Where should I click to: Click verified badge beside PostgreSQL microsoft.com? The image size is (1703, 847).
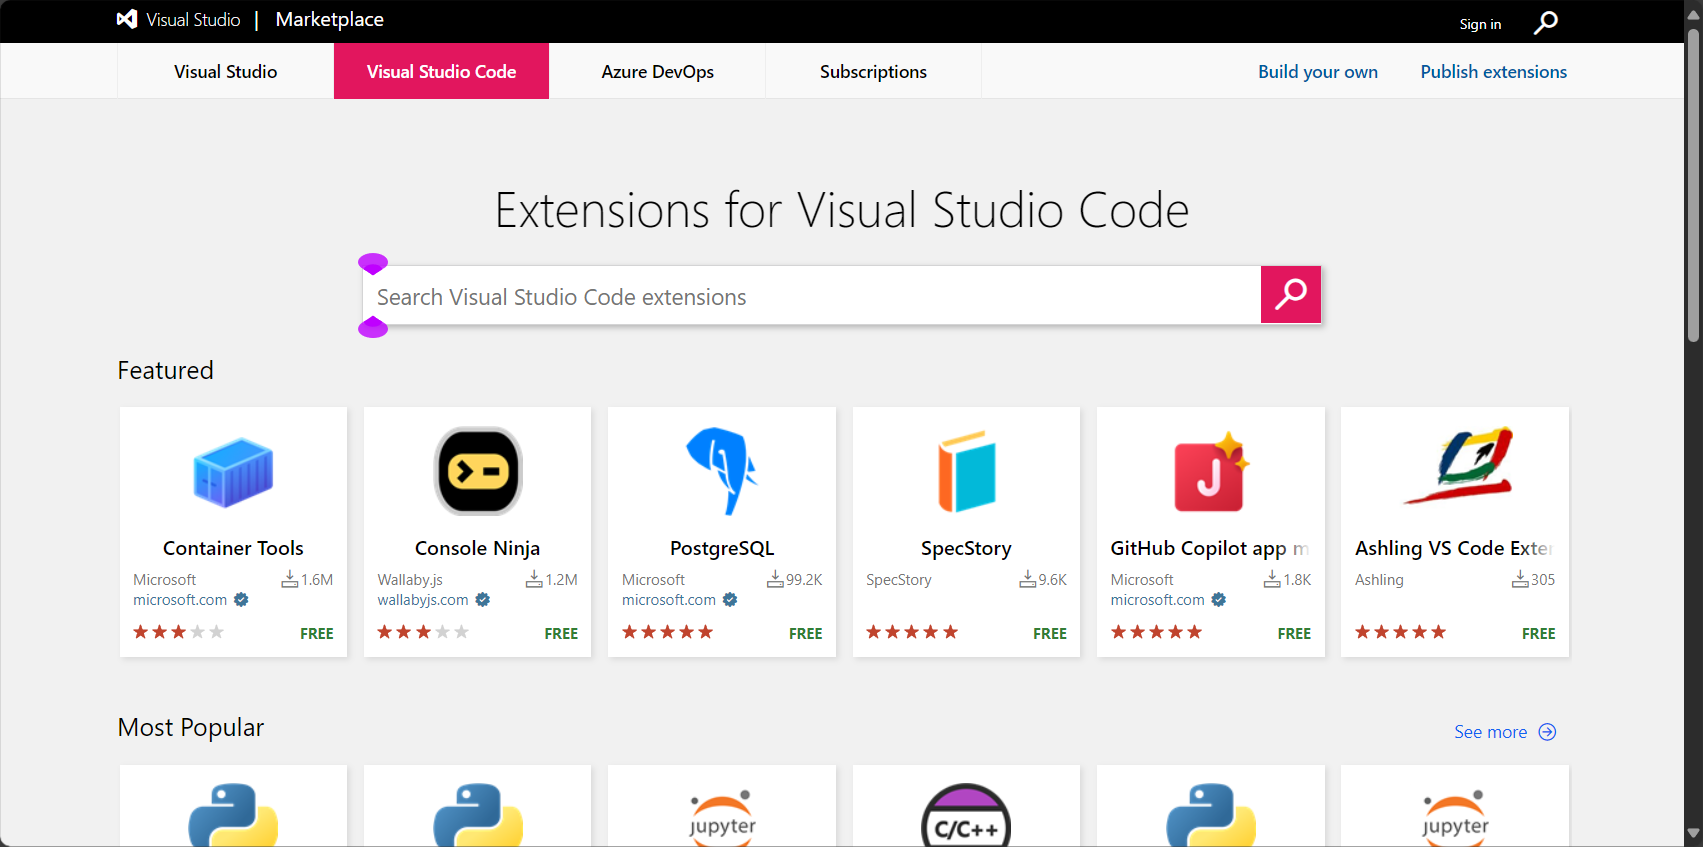coord(730,600)
